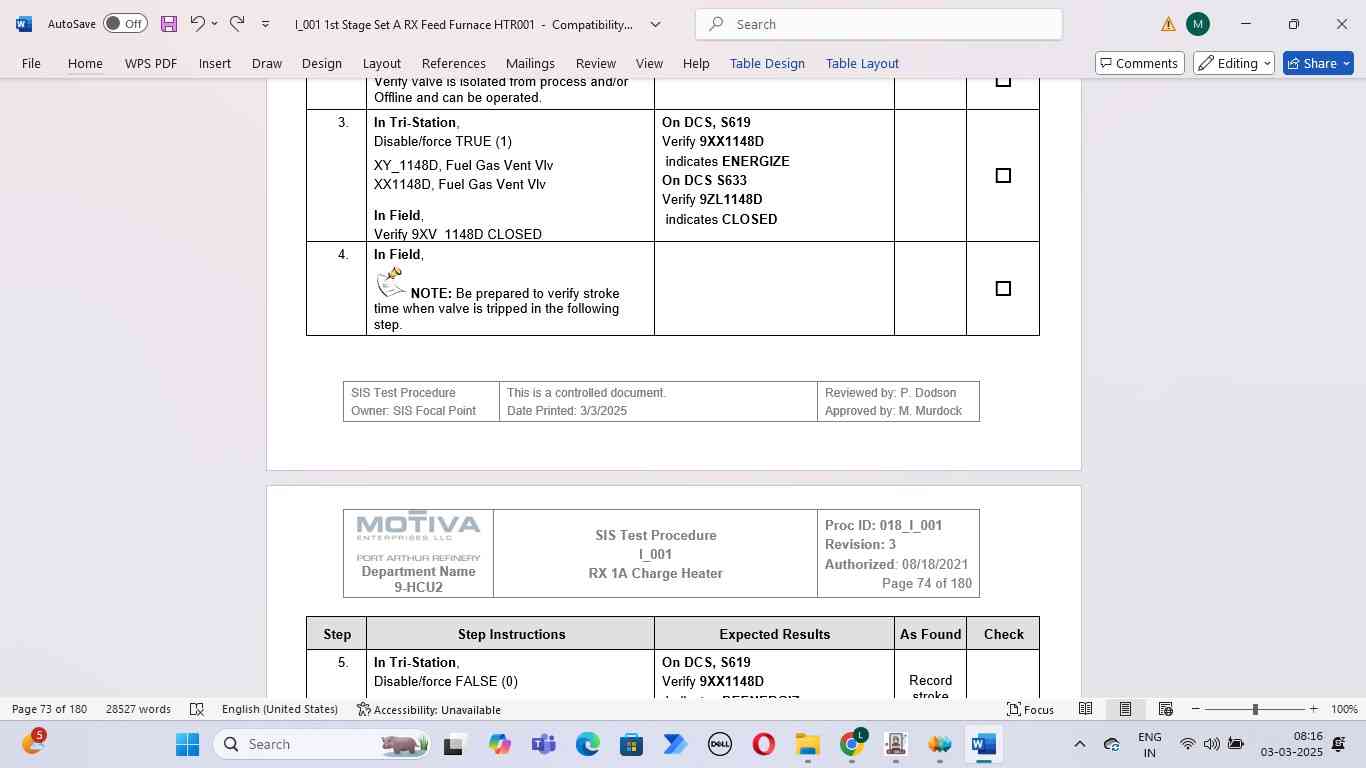Screen dimensions: 1366x768
Task: Switch to the References tab
Action: coord(453,63)
